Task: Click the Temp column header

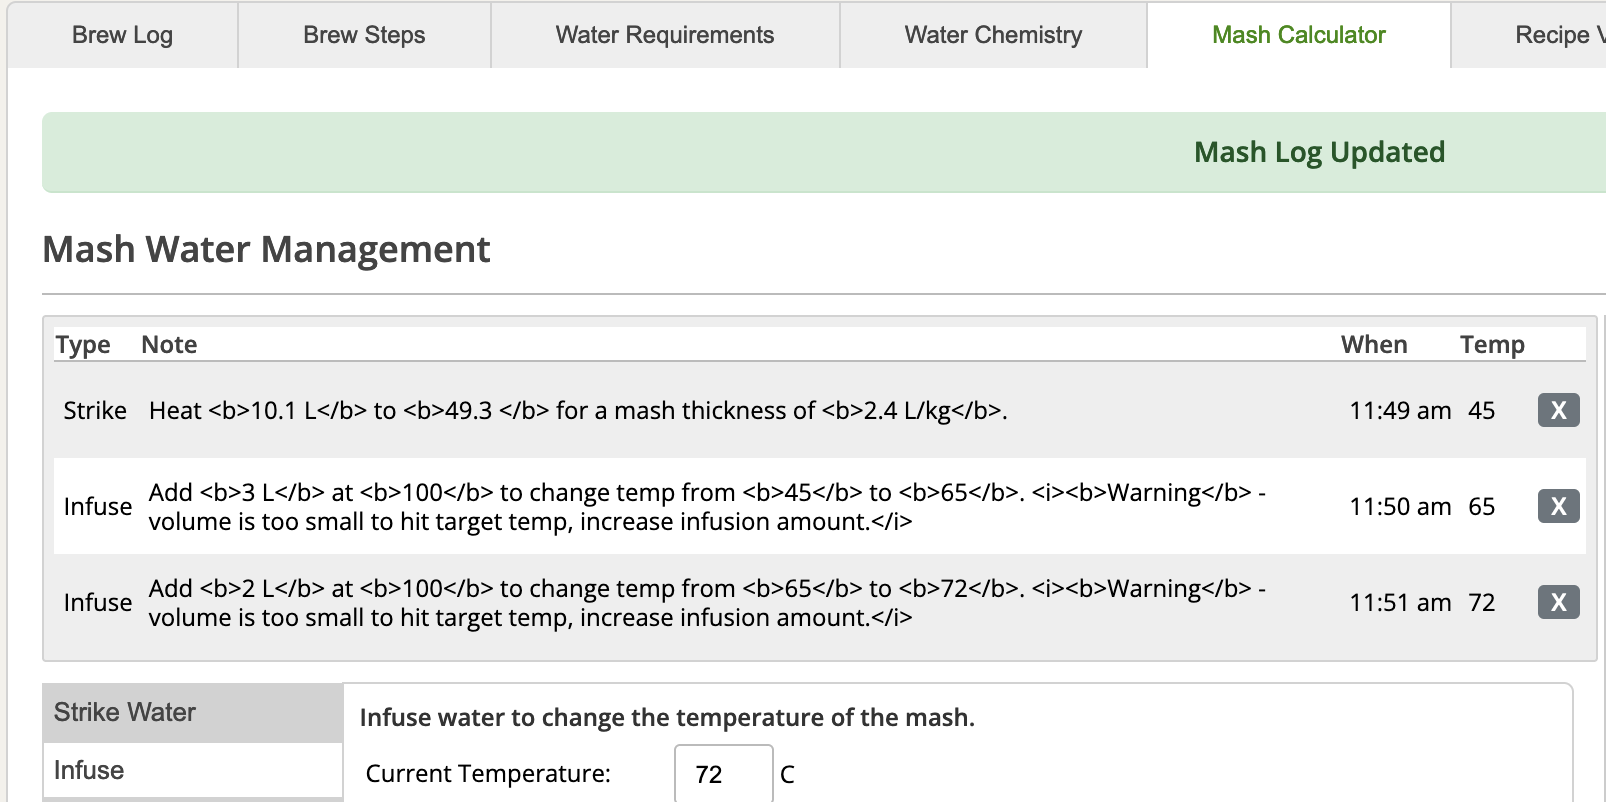Action: coord(1491,345)
